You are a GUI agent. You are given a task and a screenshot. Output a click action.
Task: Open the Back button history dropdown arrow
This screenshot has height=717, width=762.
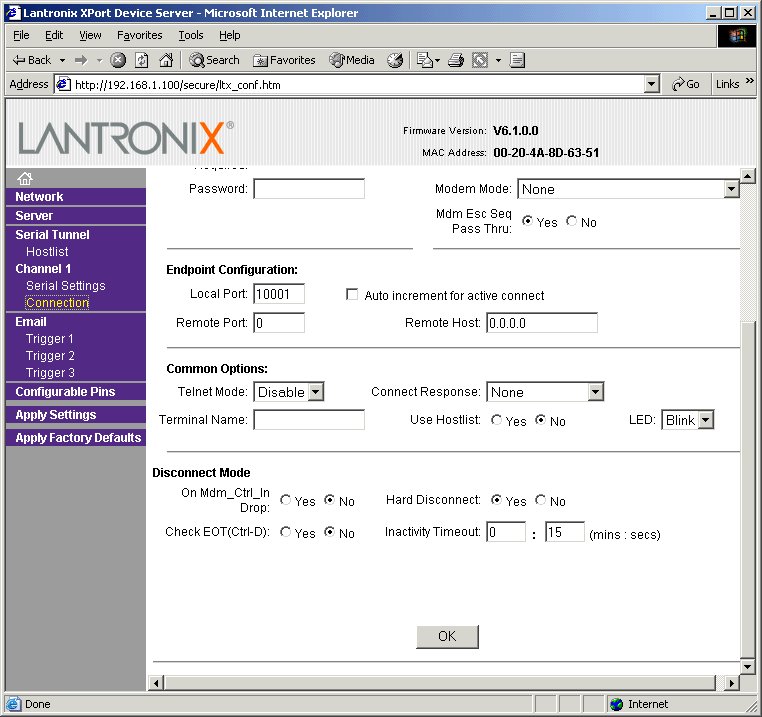click(x=62, y=61)
